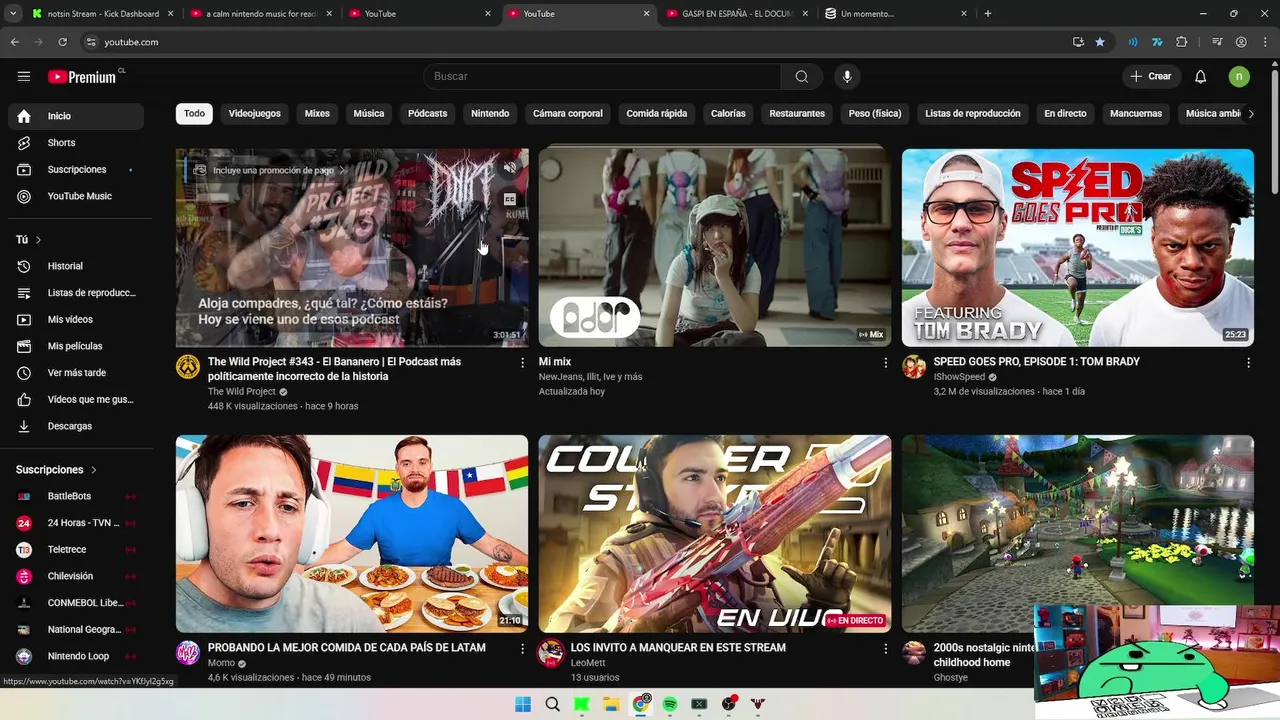Open Suscripciones in the sidebar
The width and height of the screenshot is (1280, 720).
click(76, 170)
